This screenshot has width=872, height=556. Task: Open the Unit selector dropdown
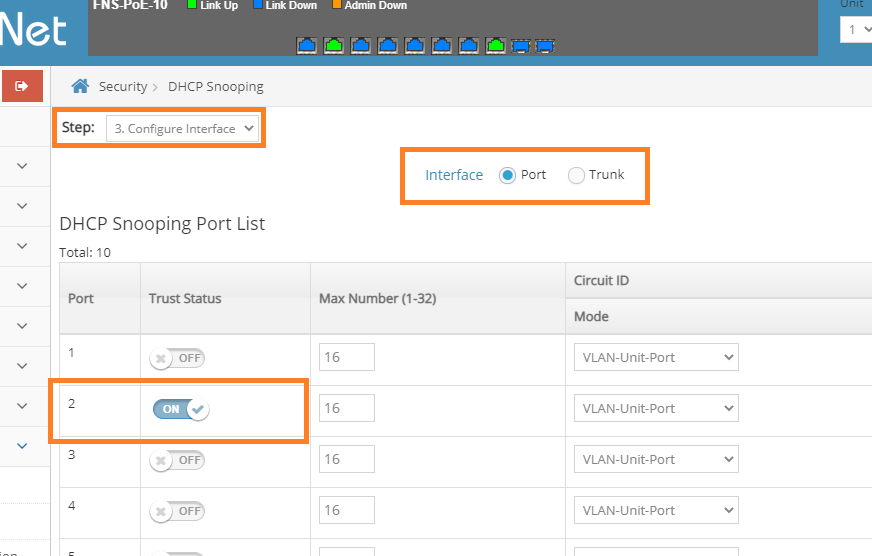click(x=856, y=29)
